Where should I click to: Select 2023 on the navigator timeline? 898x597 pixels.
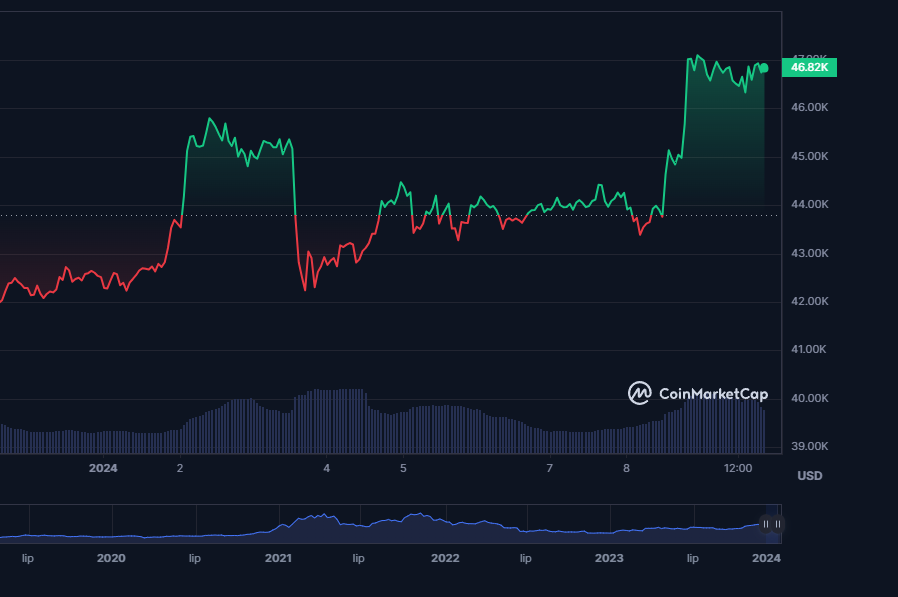609,558
